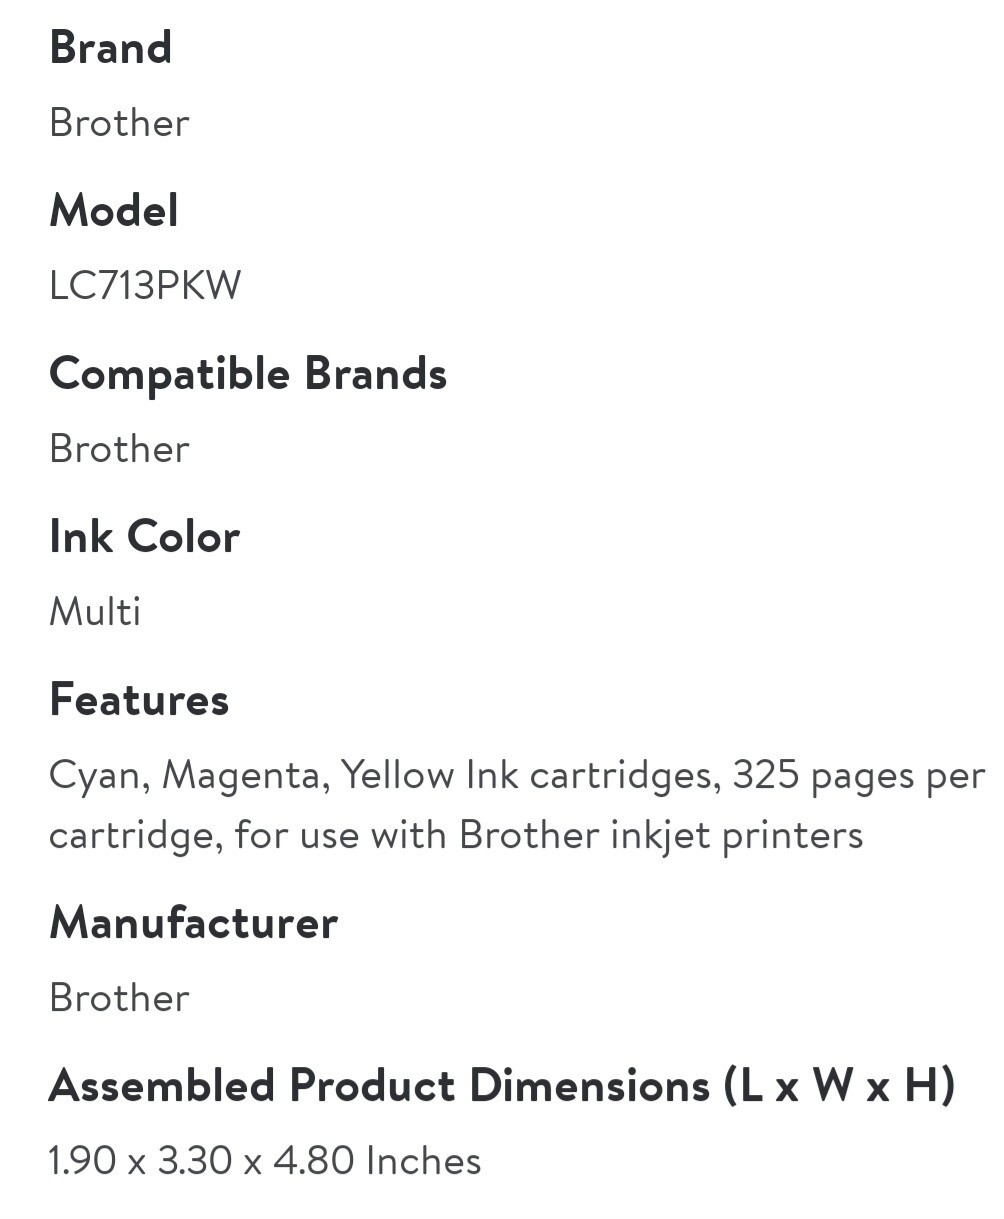
Task: Click the Brother inkjet printers text line
Action: pos(455,834)
